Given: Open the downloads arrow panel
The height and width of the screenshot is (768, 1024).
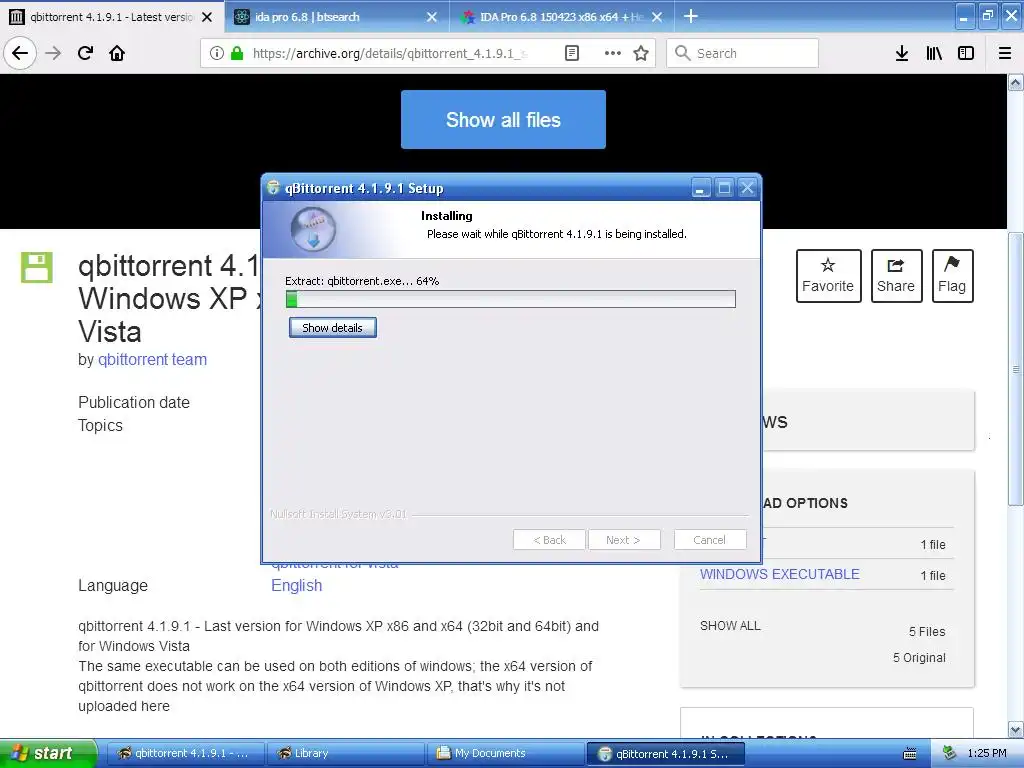Looking at the screenshot, I should [901, 53].
